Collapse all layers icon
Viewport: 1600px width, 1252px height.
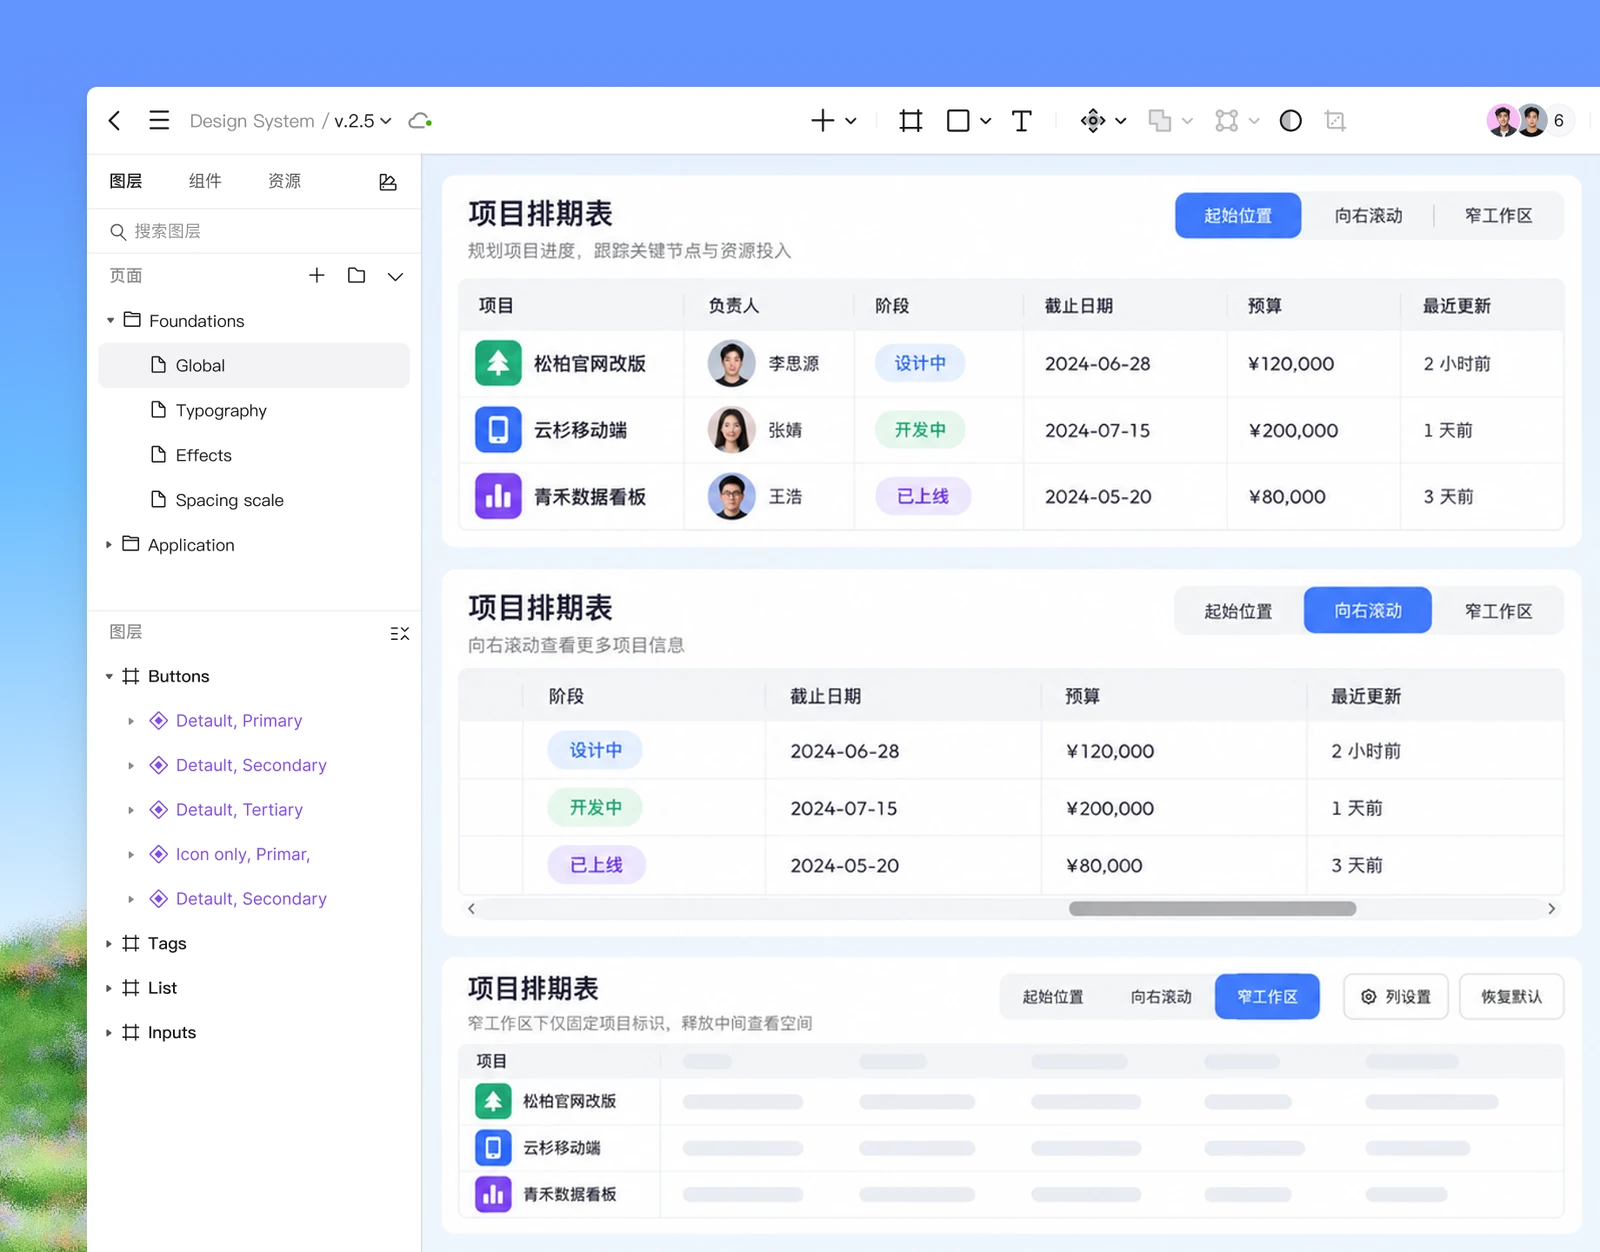[x=399, y=633]
